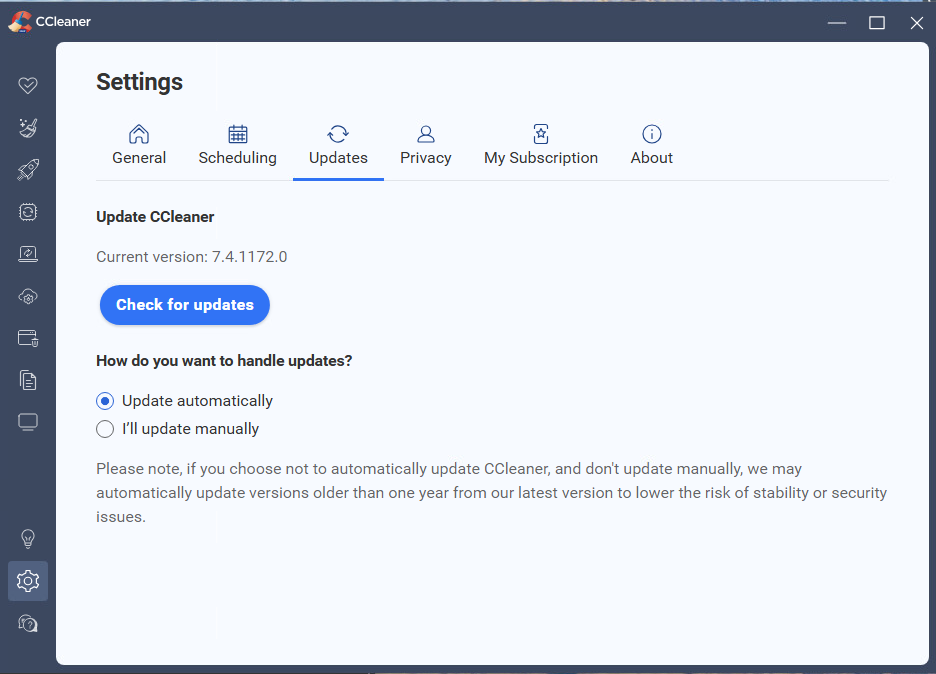Open the monitor sidebar icon
This screenshot has width=936, height=674.
pyautogui.click(x=28, y=422)
